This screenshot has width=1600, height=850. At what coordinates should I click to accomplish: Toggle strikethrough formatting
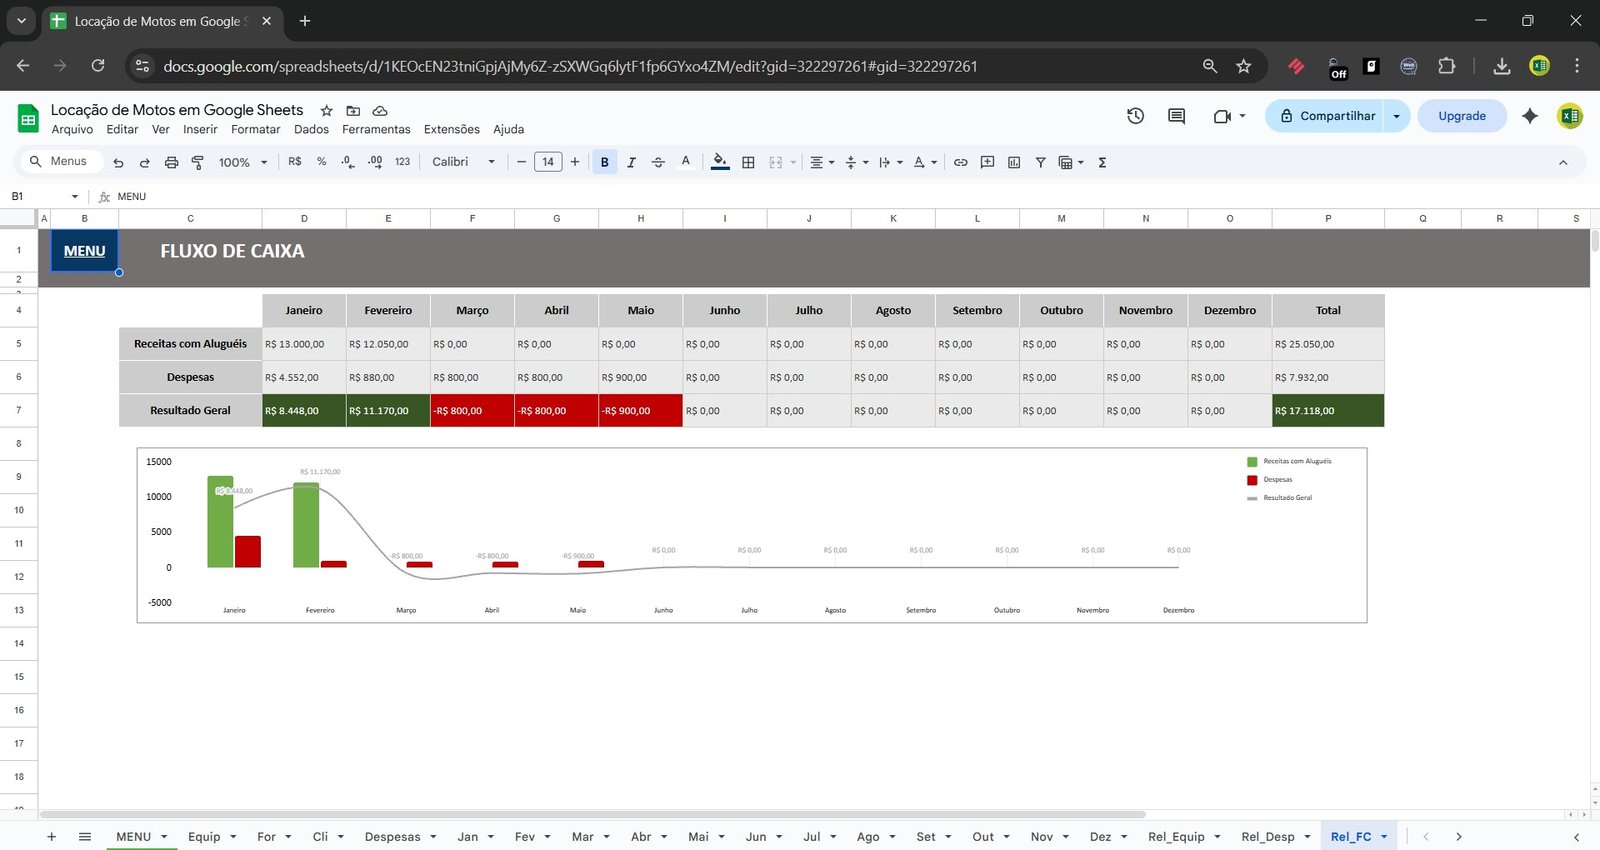point(658,162)
